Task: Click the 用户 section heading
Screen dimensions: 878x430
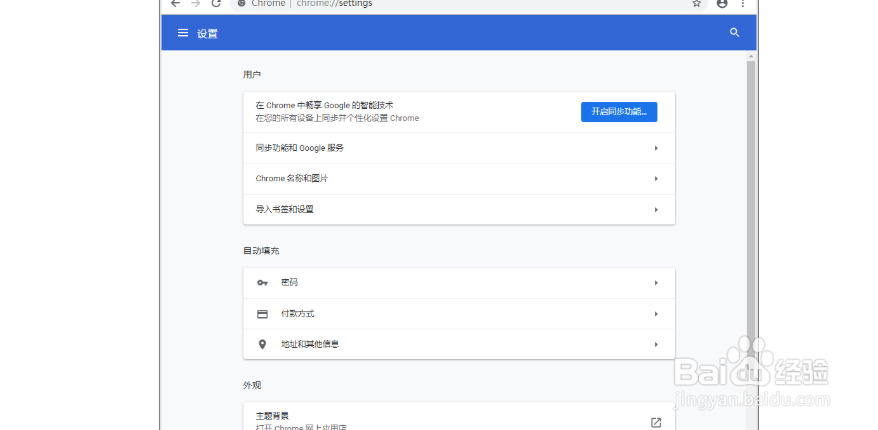Action: point(252,74)
